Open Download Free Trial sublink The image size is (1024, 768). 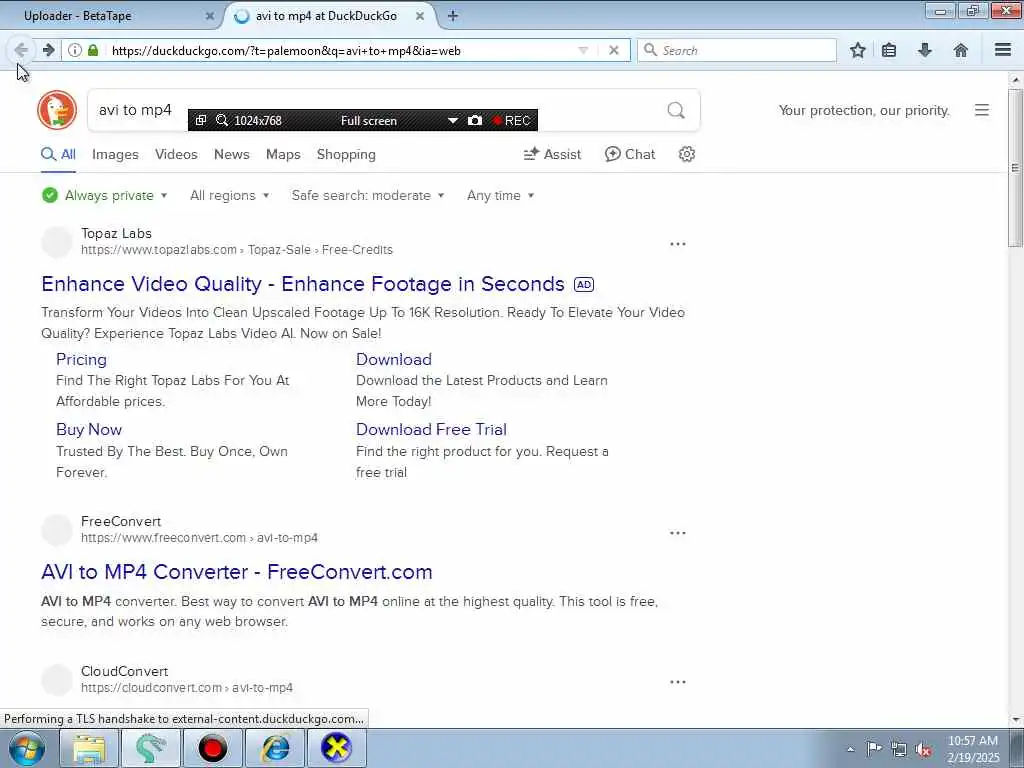coord(431,429)
